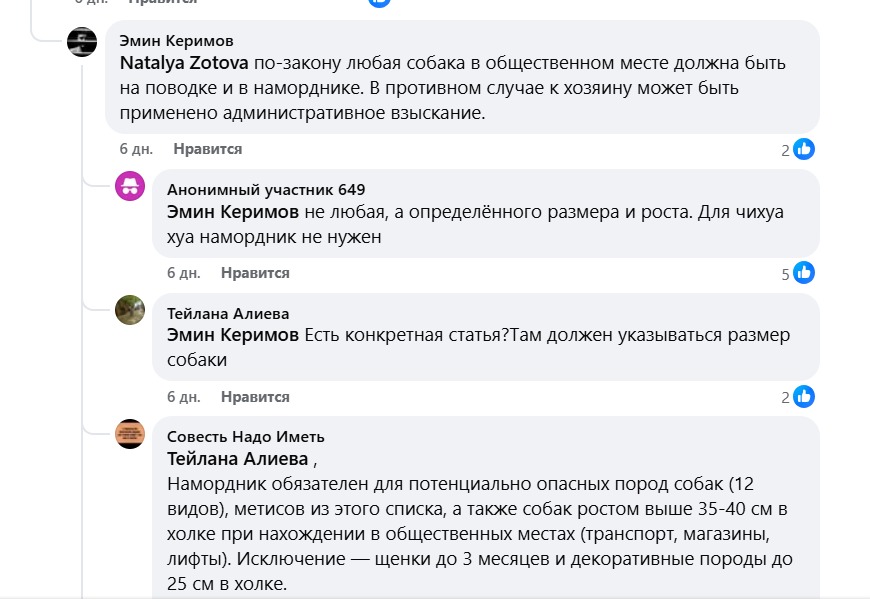Click the like reaction icon on Анонимный участник 649's comment

pyautogui.click(x=804, y=273)
